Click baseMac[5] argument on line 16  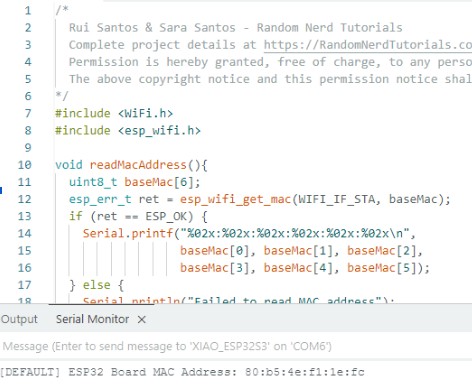(382, 268)
